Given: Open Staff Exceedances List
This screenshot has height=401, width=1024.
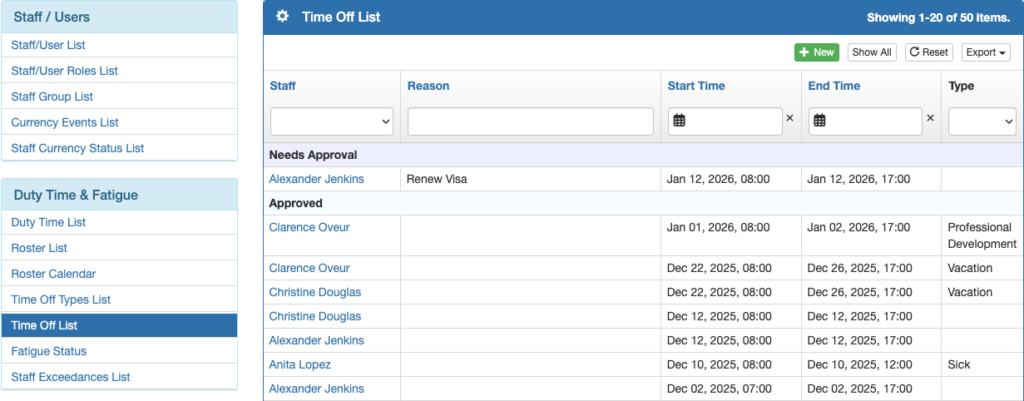Looking at the screenshot, I should pyautogui.click(x=70, y=377).
